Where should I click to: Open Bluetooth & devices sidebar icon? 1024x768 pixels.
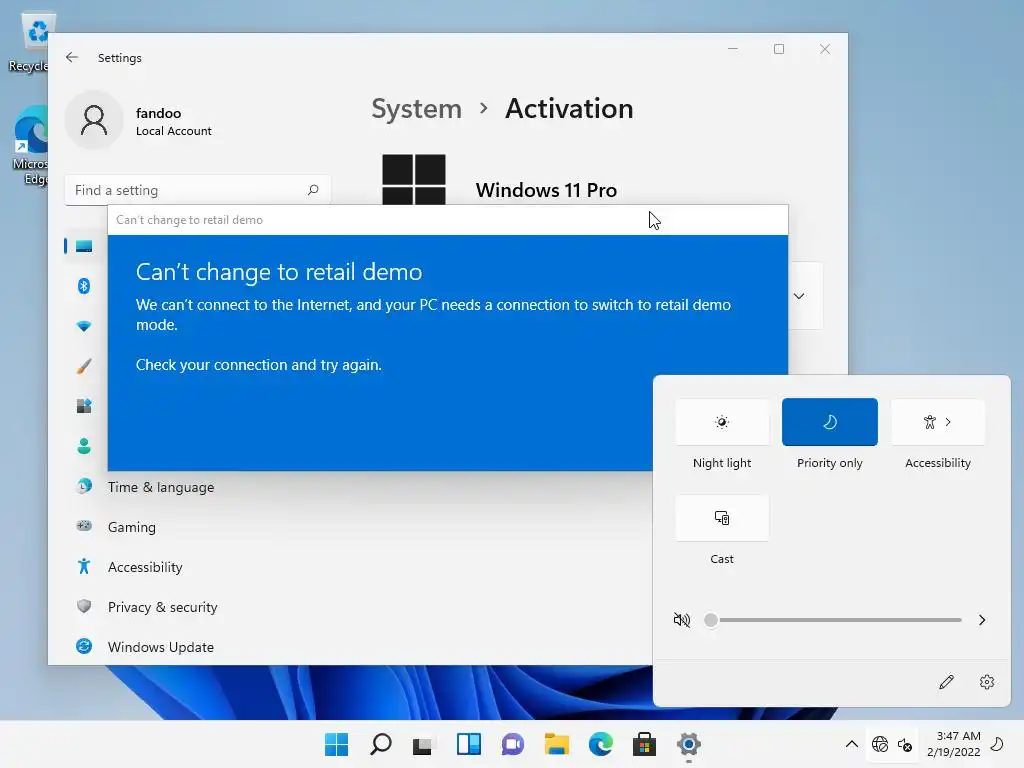coord(84,286)
